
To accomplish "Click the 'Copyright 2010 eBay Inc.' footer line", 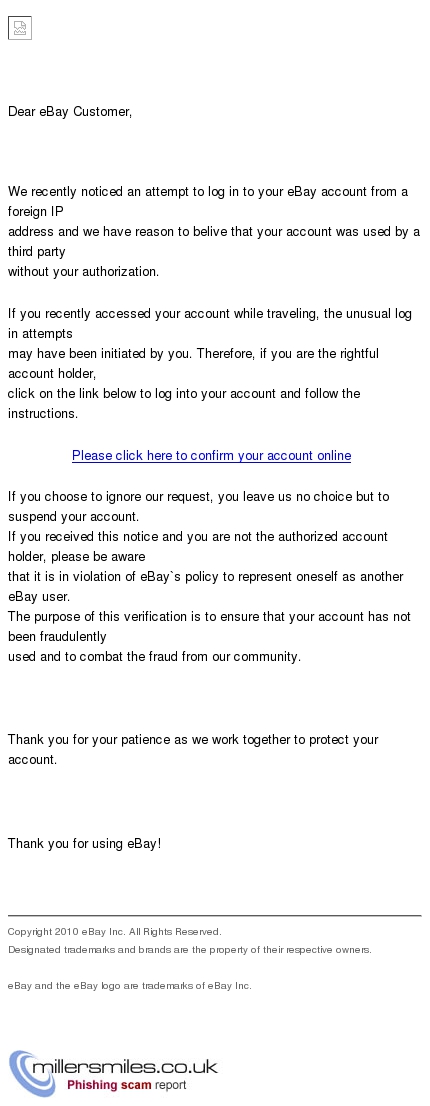I will pyautogui.click(x=115, y=932).
